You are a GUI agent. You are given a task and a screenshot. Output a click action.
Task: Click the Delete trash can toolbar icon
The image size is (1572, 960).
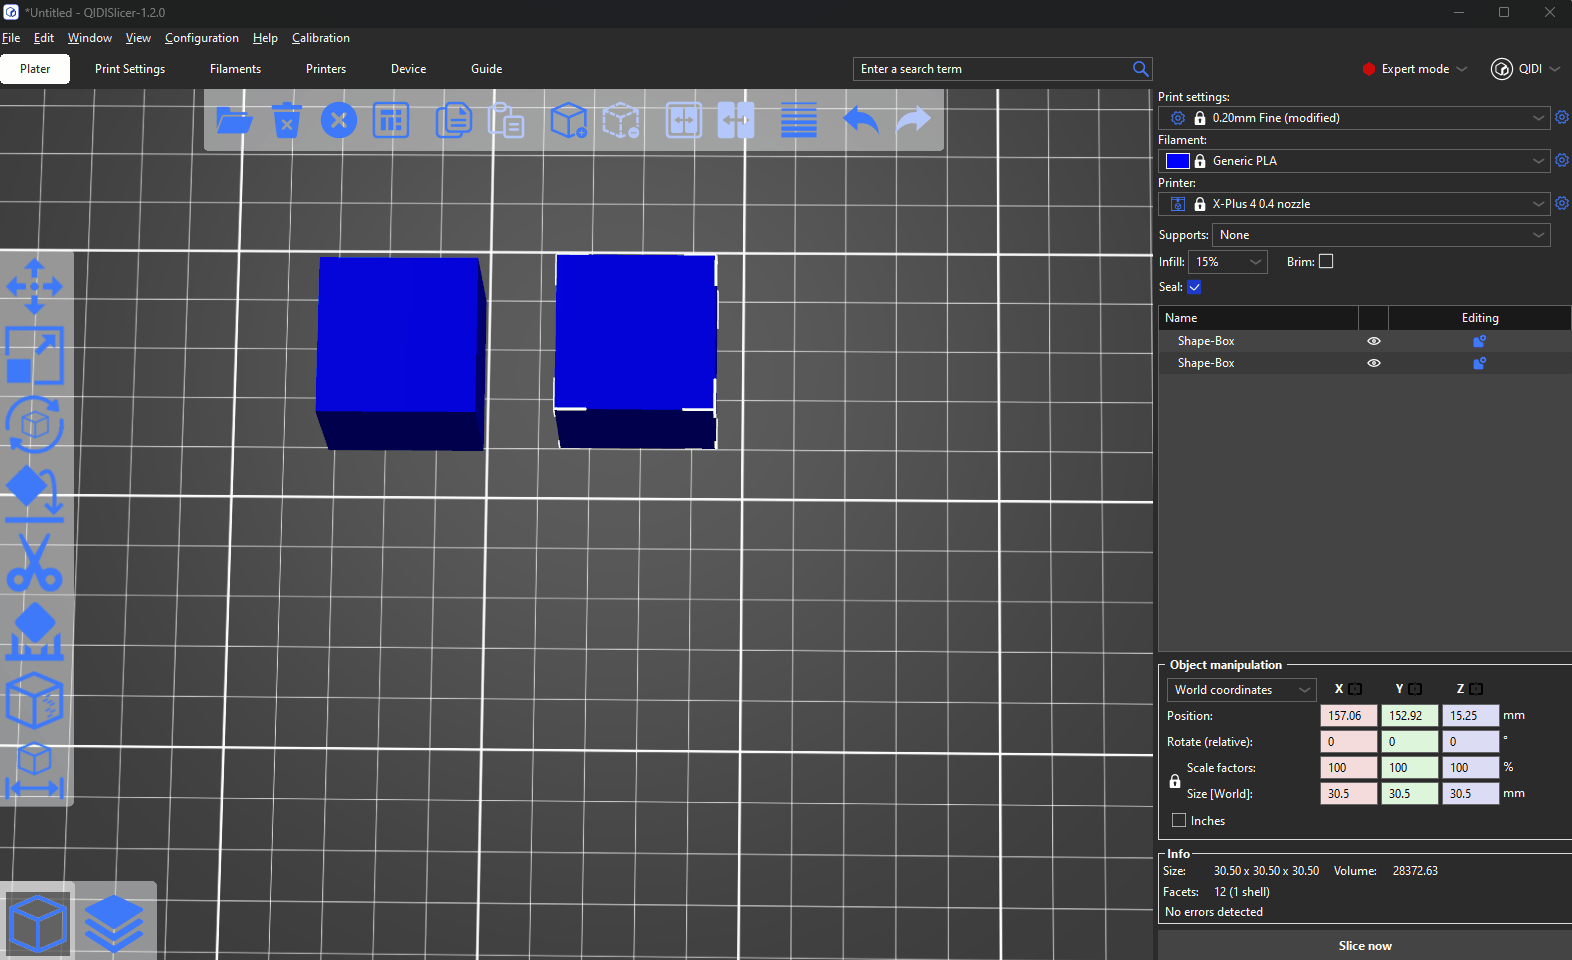tap(287, 121)
